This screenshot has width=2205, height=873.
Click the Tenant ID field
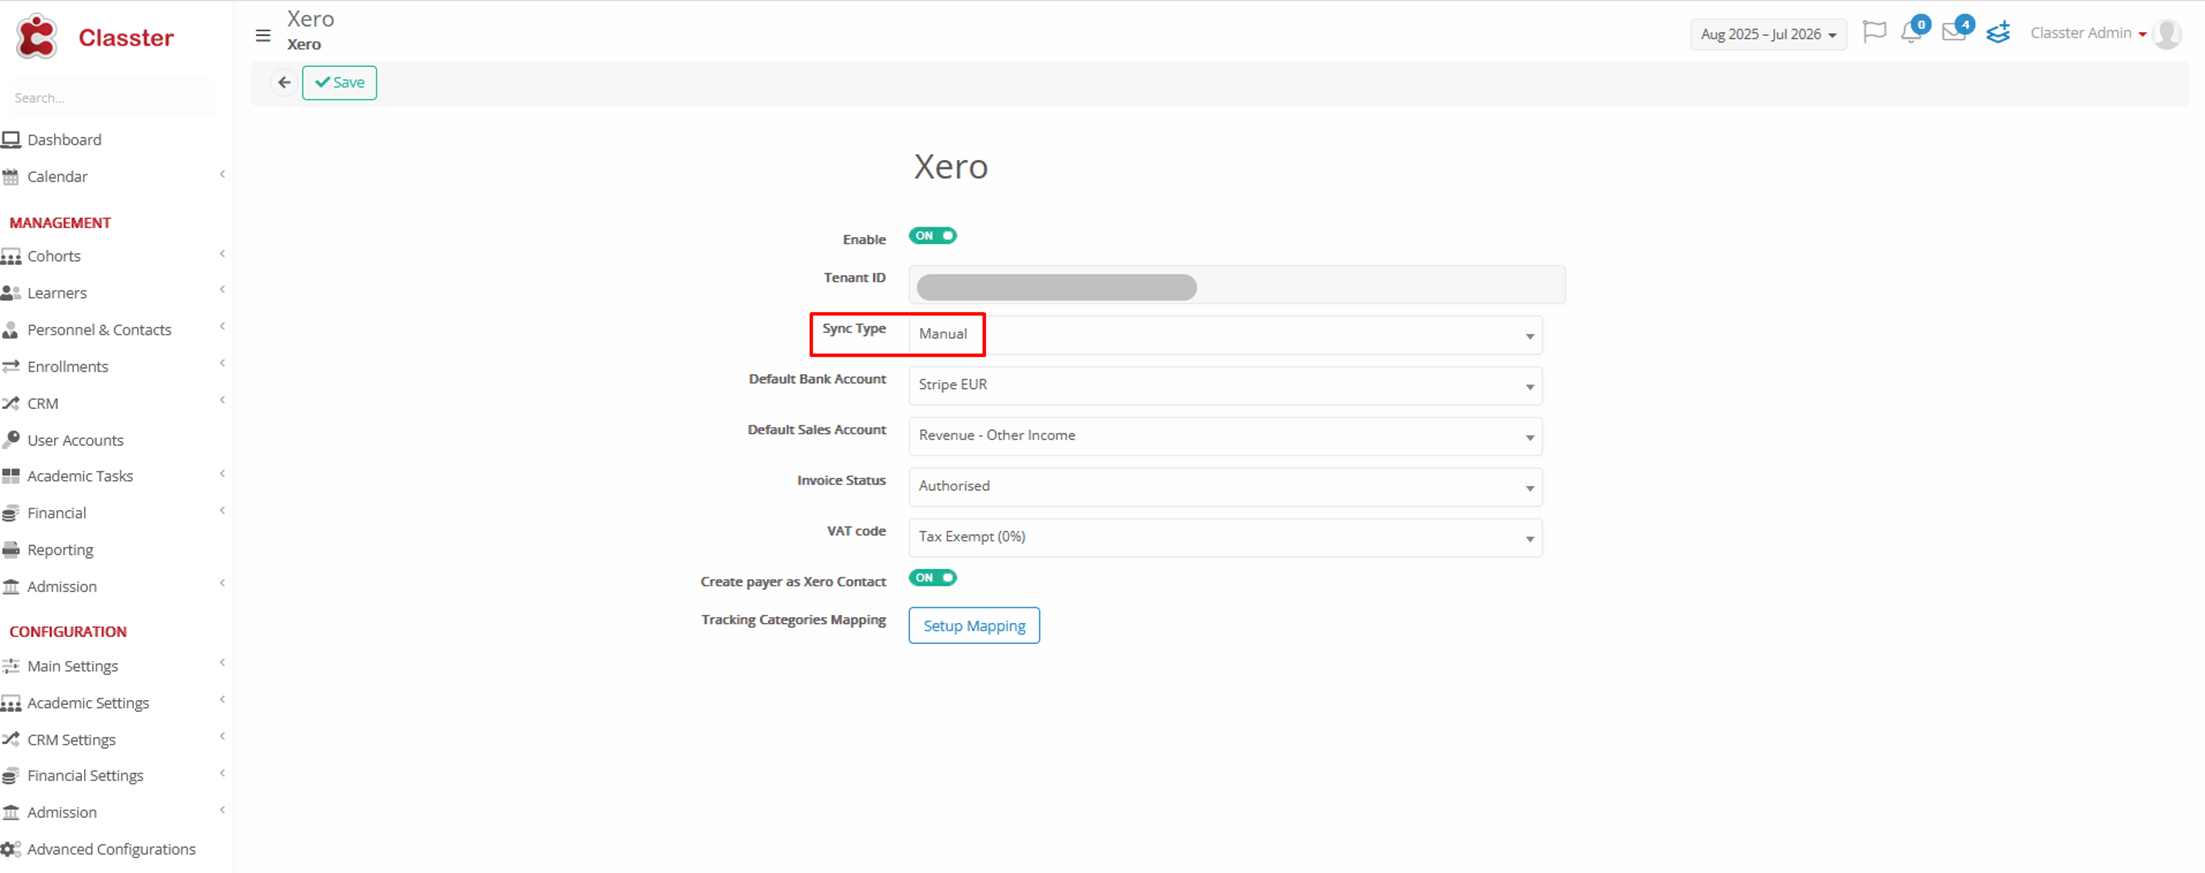point(1237,285)
